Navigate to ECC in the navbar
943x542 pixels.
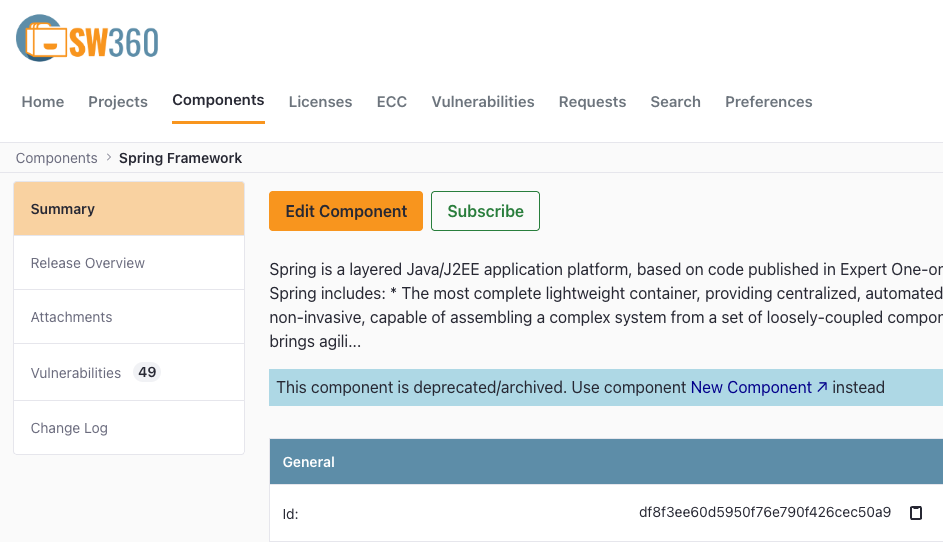[x=391, y=102]
